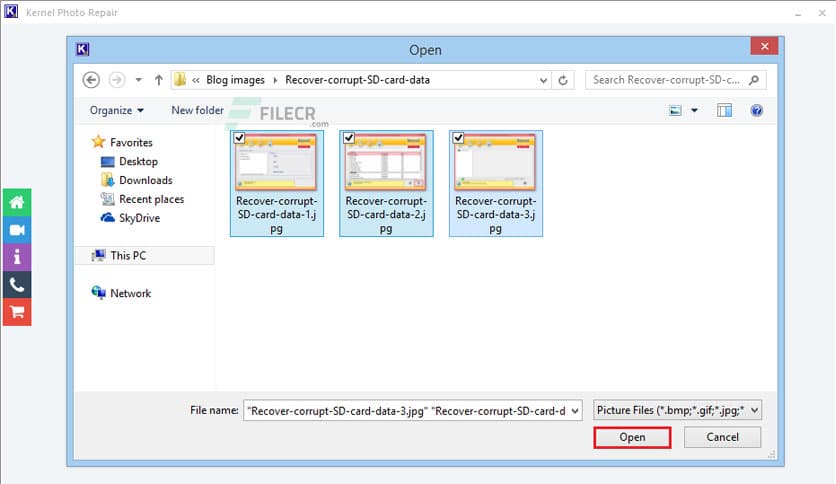Open view options dropdown arrow

[x=694, y=110]
